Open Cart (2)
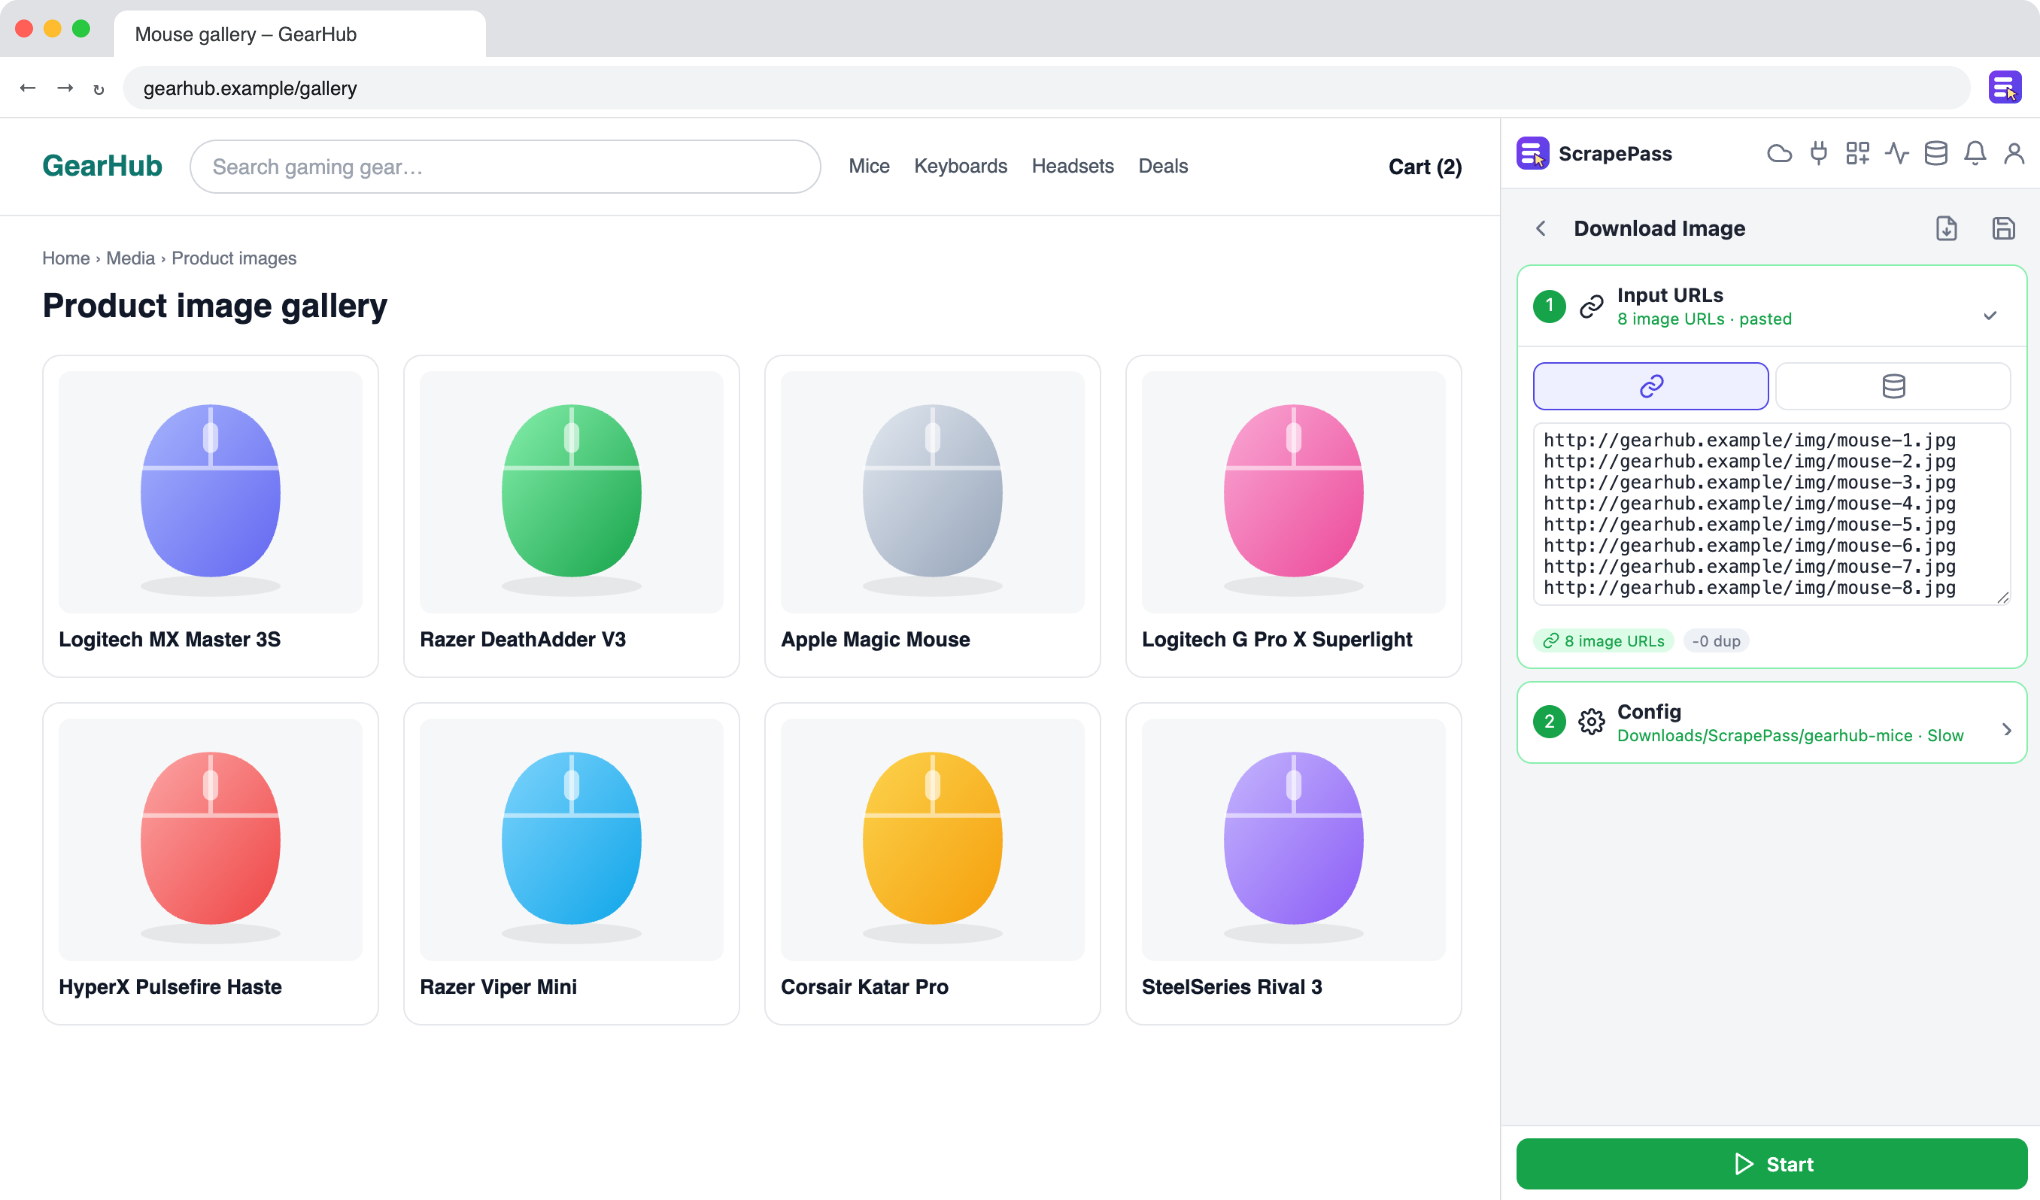The width and height of the screenshot is (2040, 1200). (1425, 167)
